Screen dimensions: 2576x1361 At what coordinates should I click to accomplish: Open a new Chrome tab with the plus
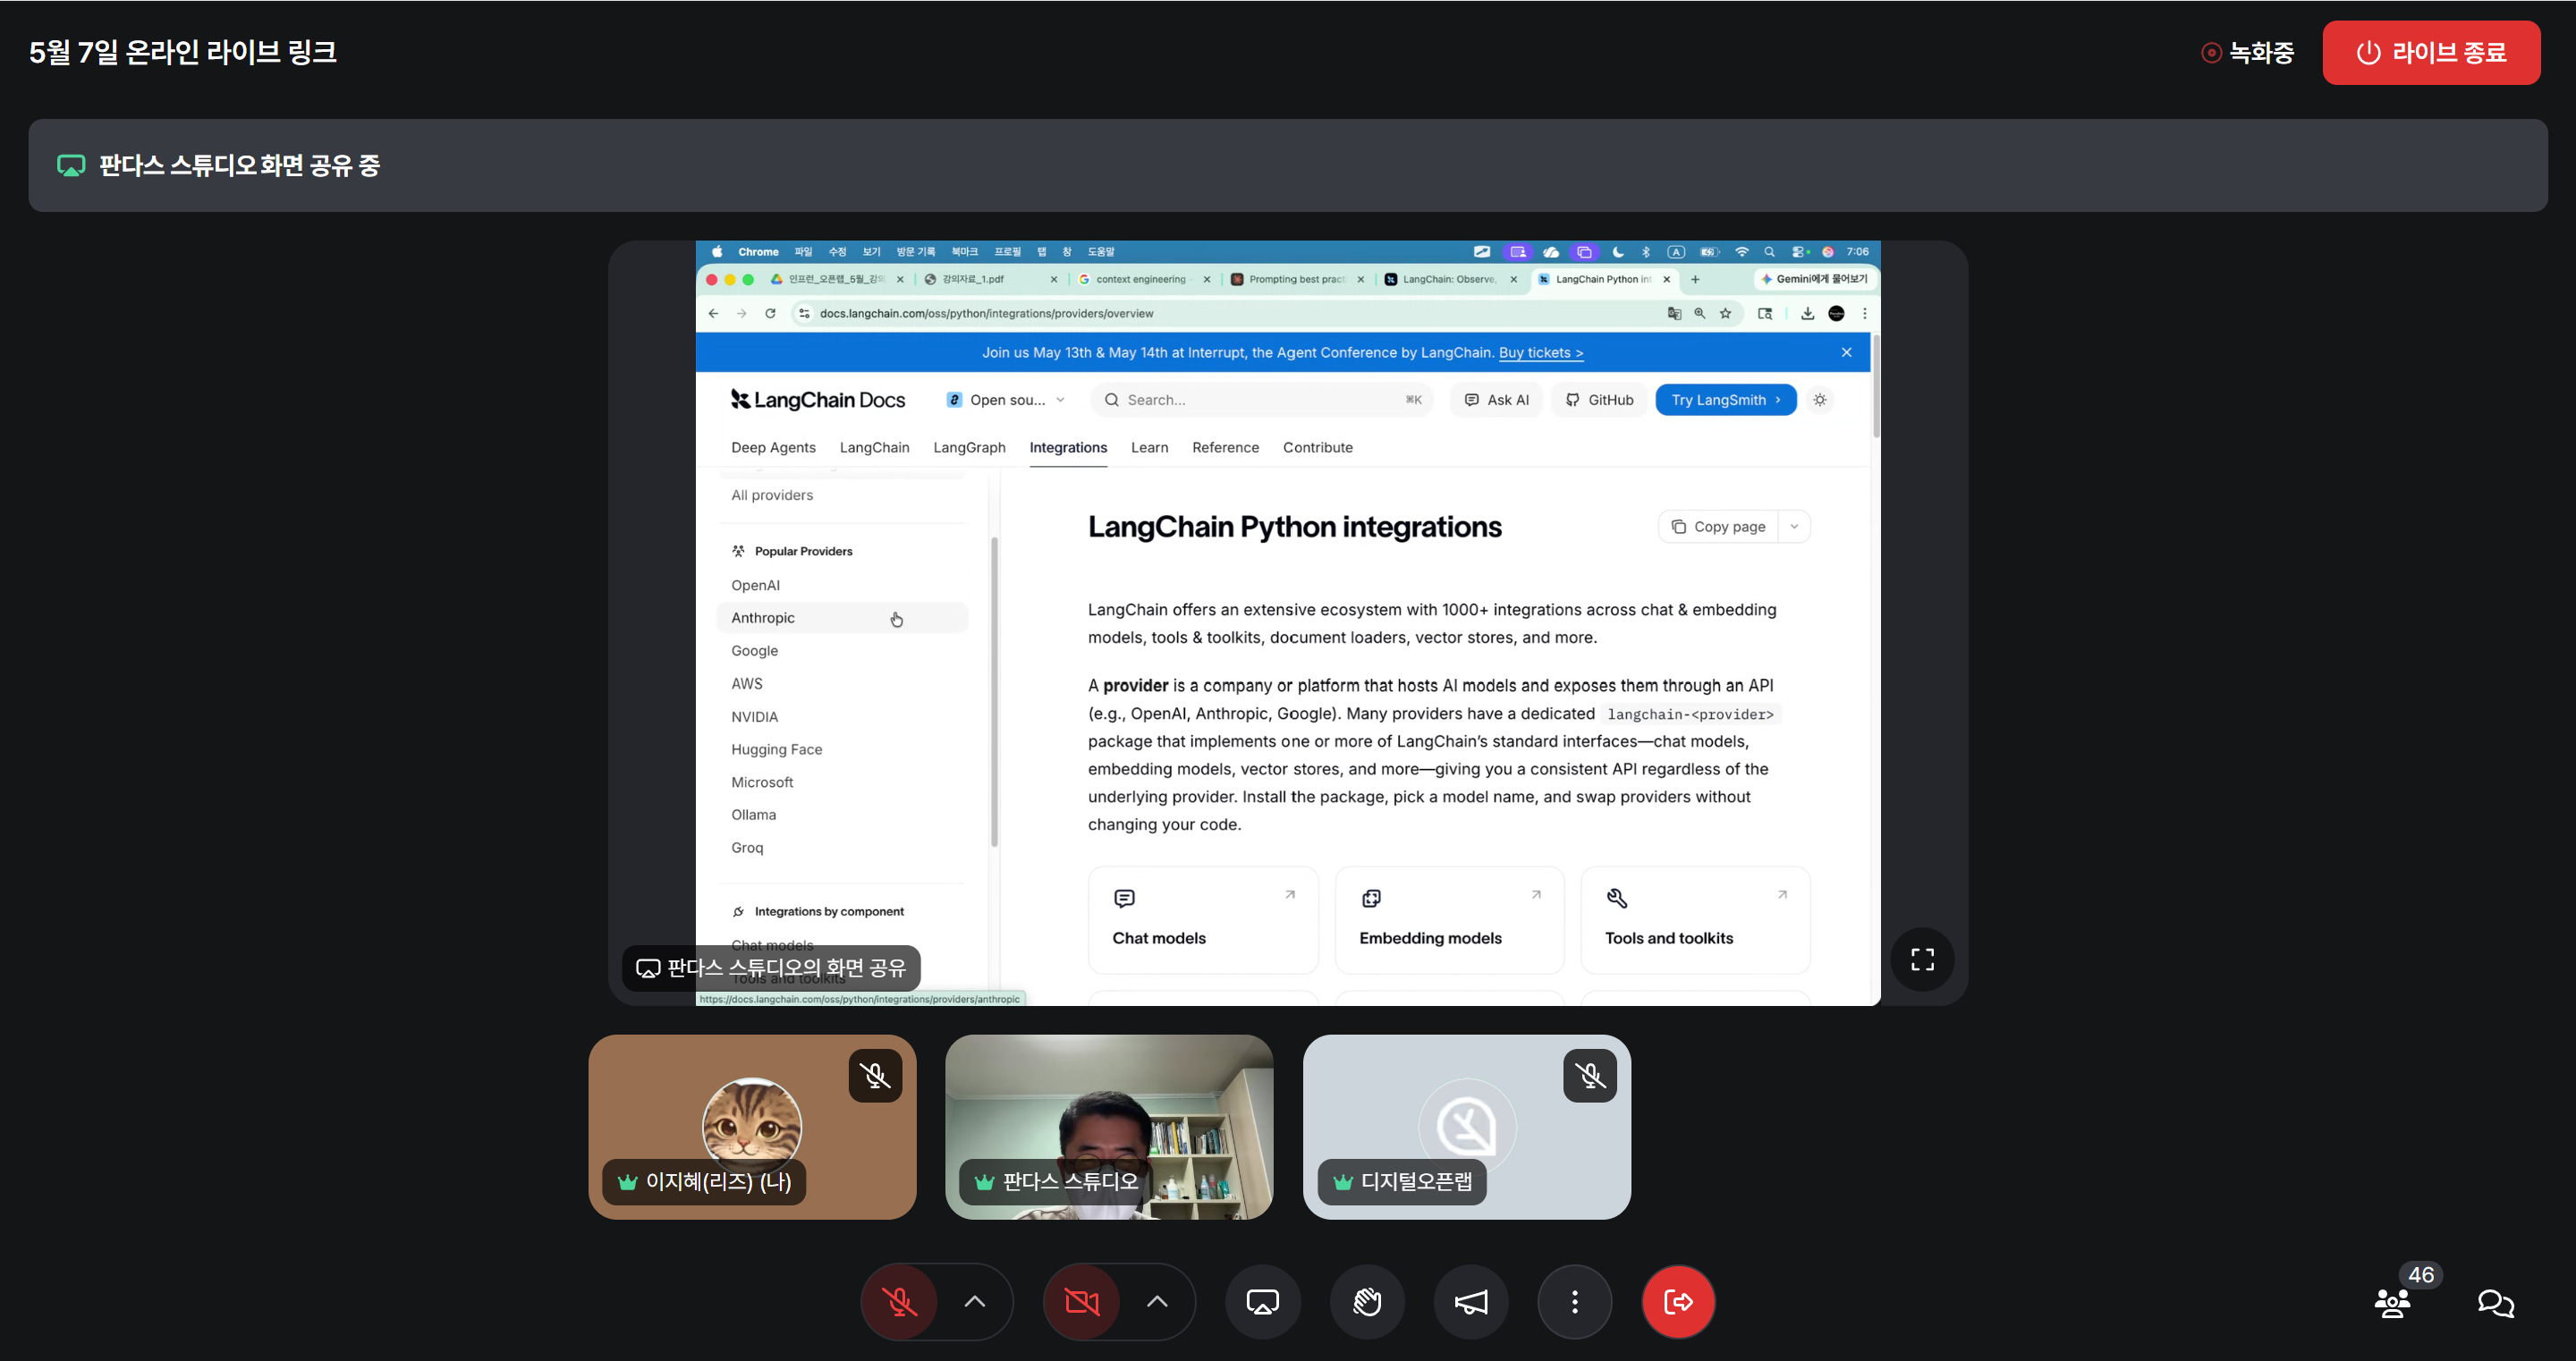1695,280
